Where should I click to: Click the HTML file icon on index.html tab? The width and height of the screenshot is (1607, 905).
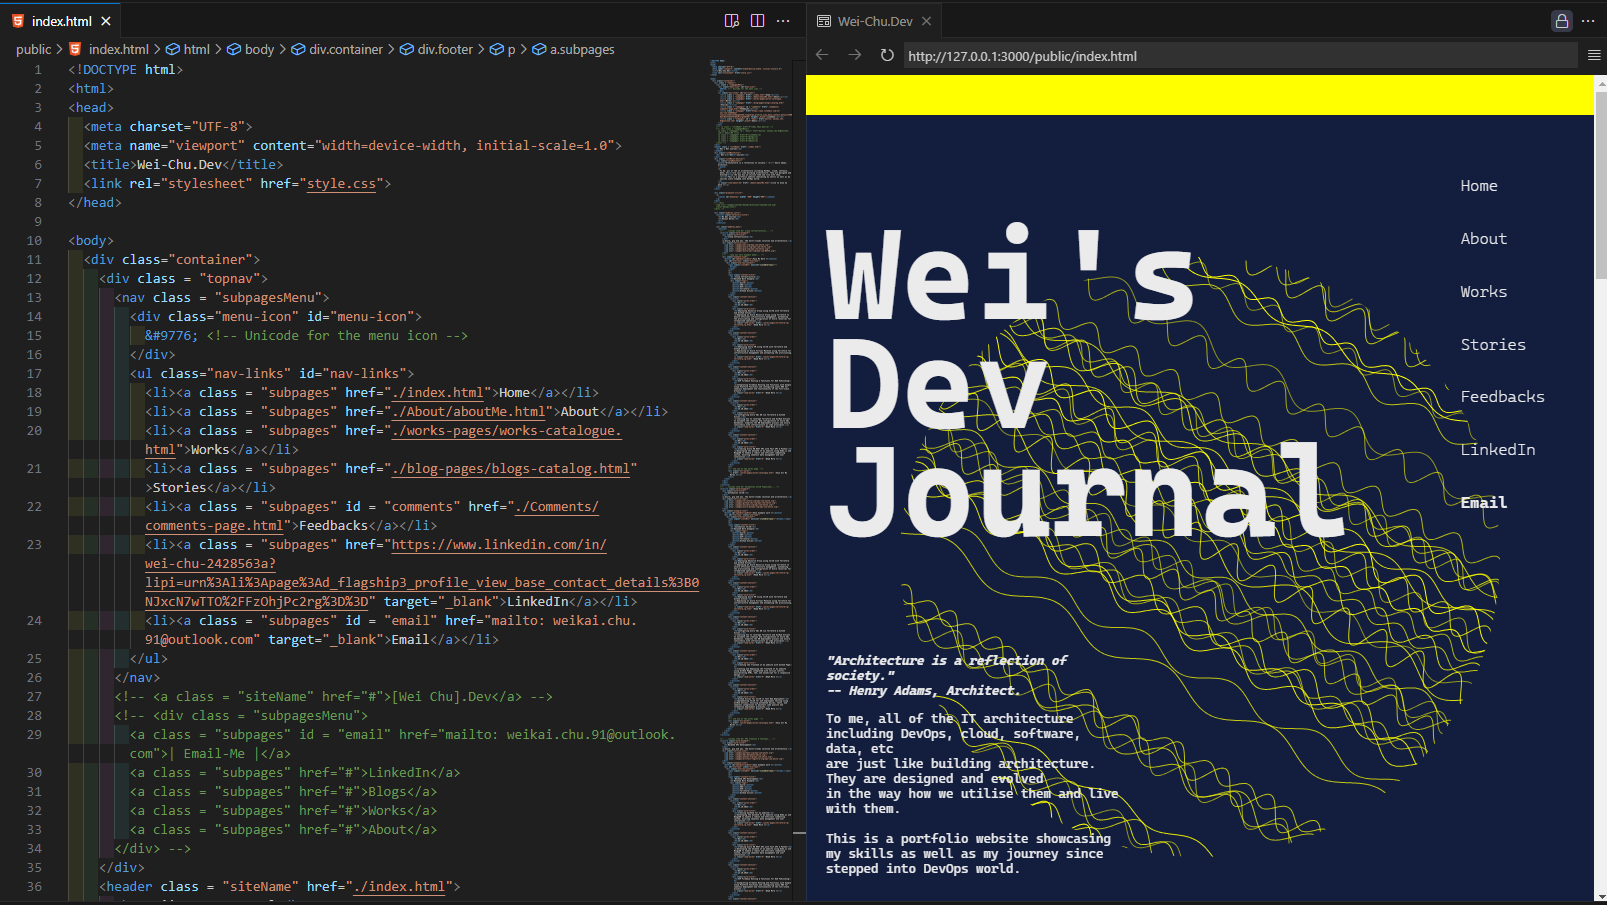click(x=18, y=21)
